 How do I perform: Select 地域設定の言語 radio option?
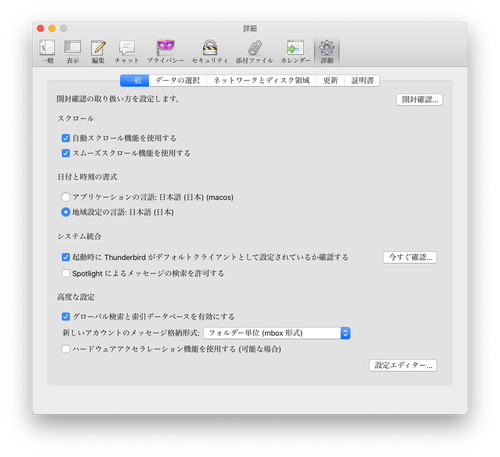(x=66, y=212)
